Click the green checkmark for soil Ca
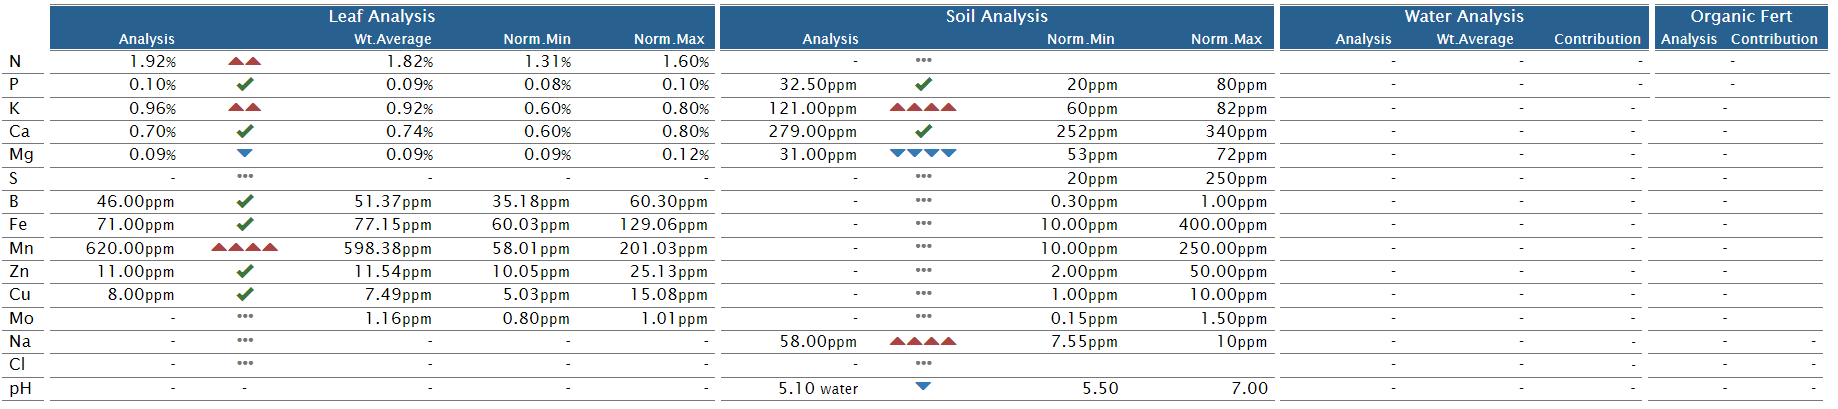Image resolution: width=1838 pixels, height=409 pixels. pyautogui.click(x=923, y=130)
